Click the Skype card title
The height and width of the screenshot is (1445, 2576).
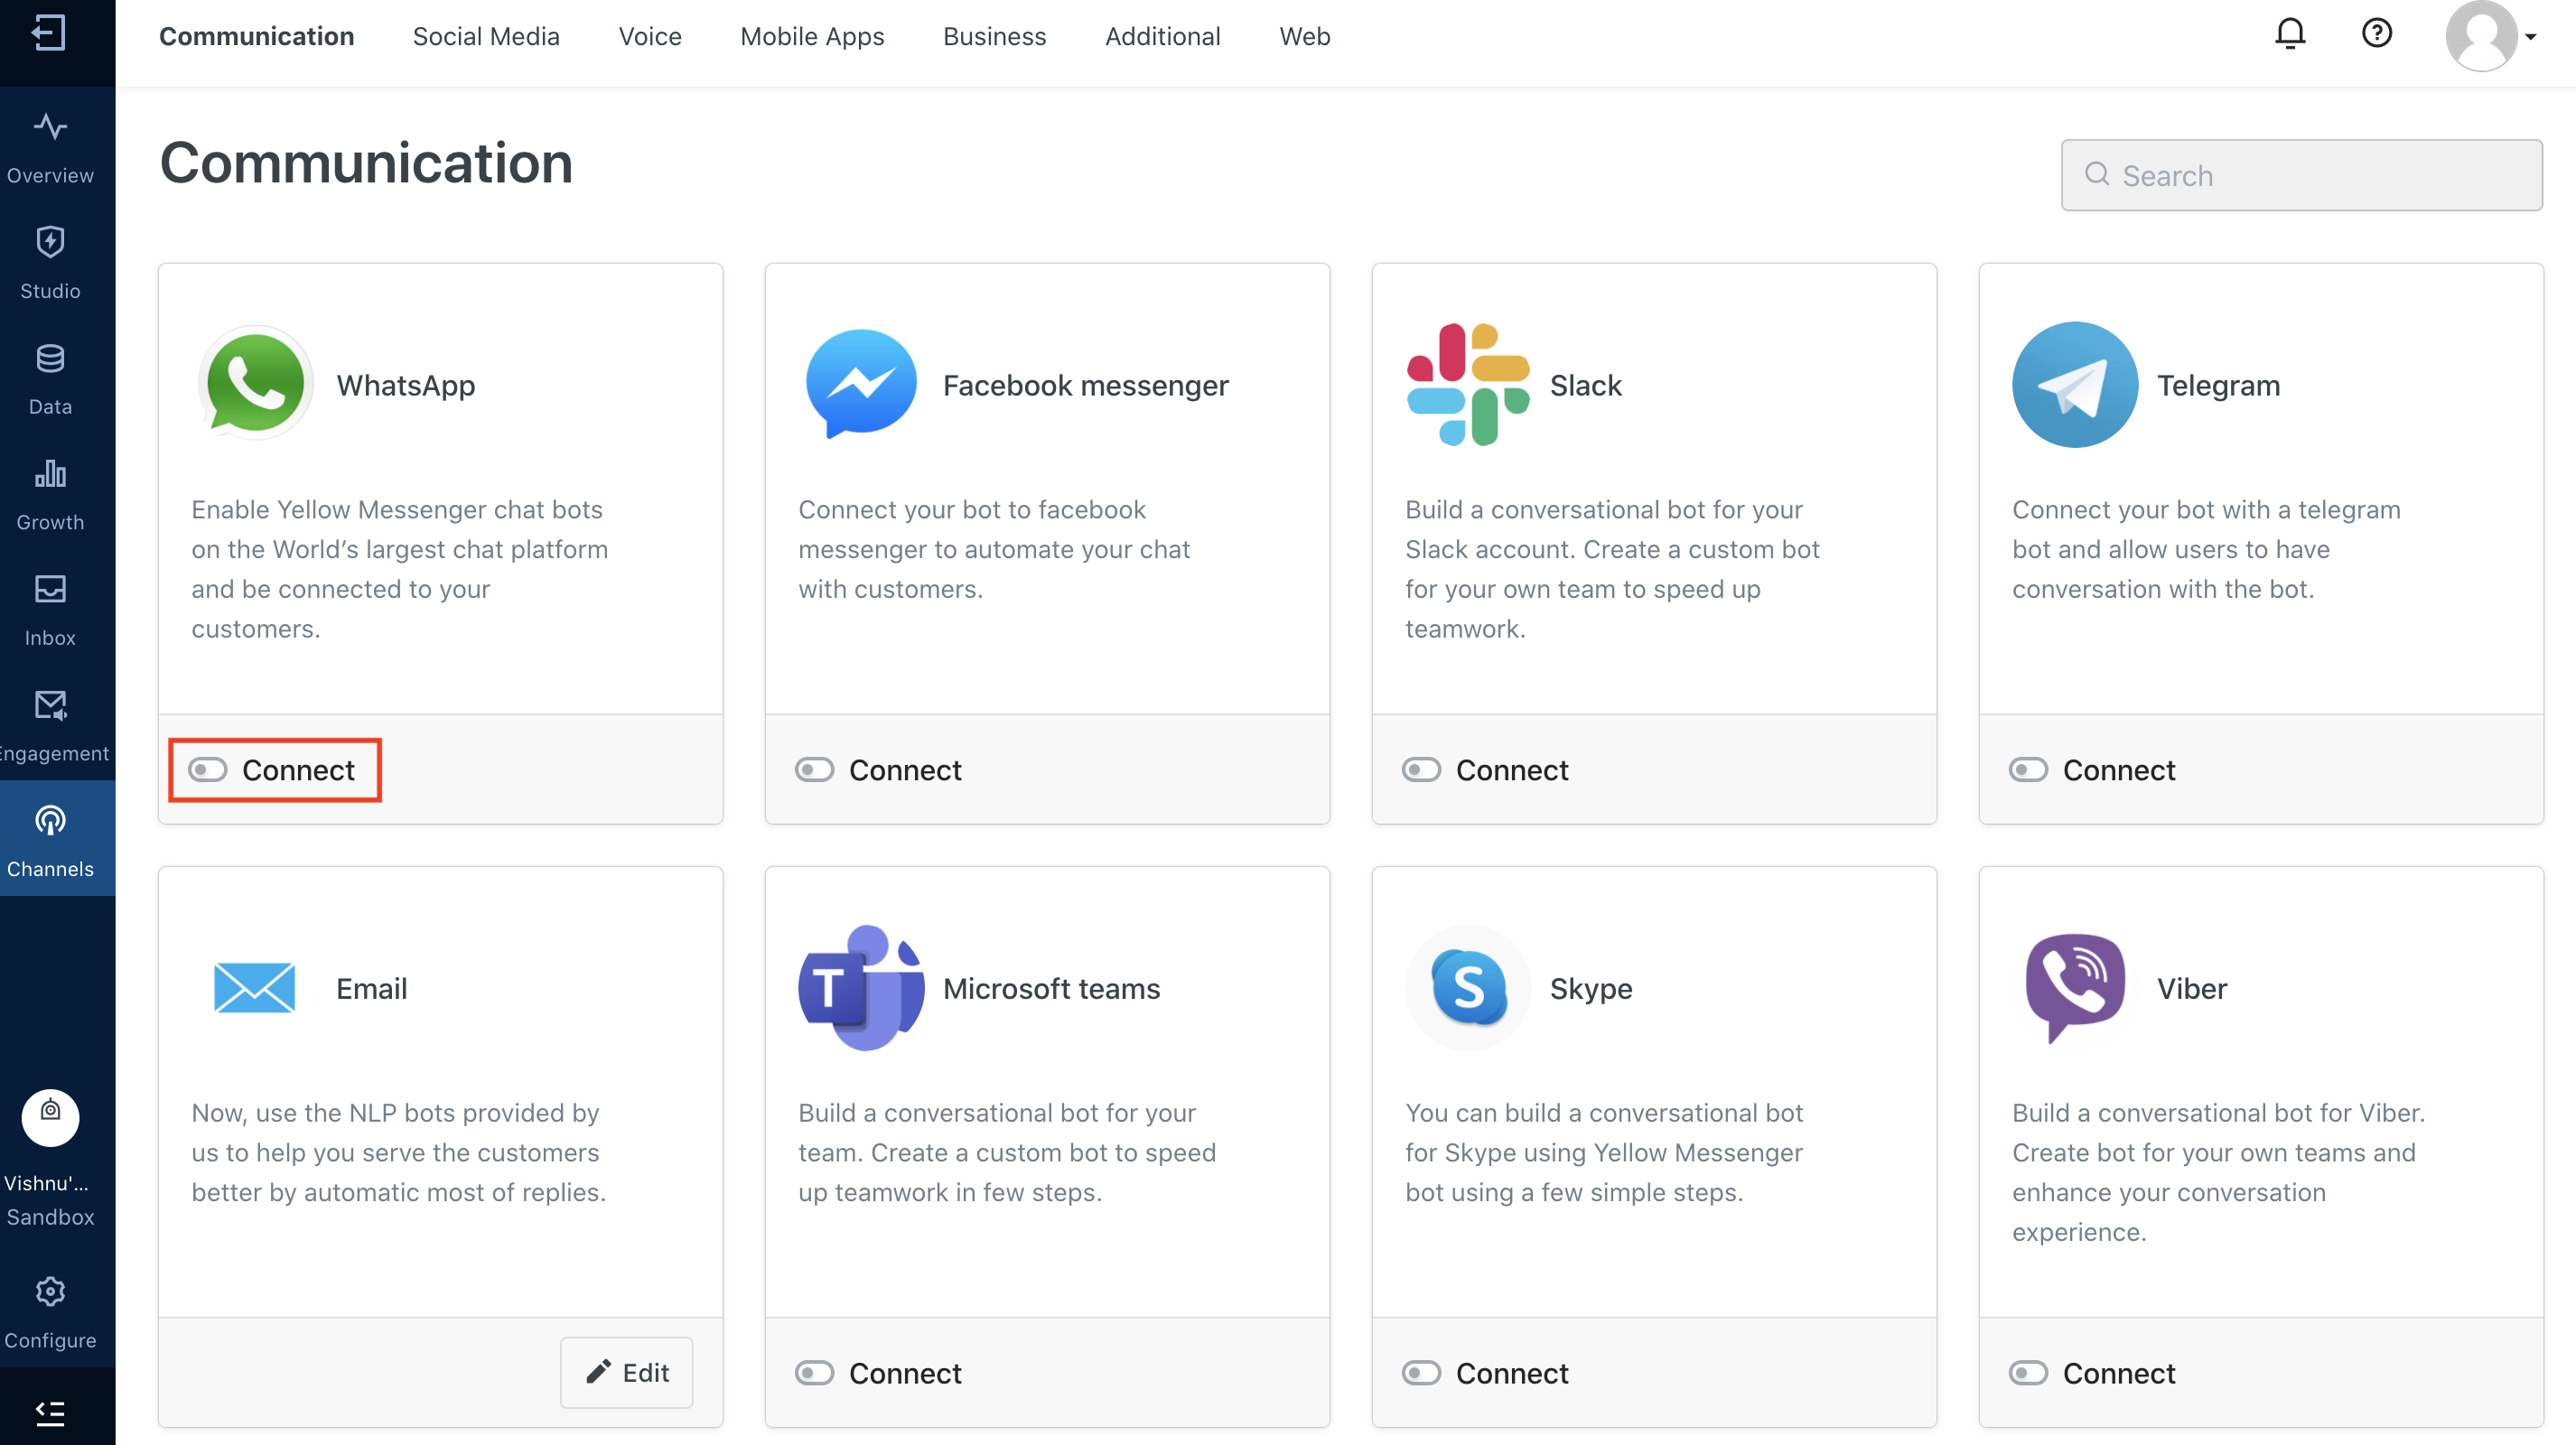[x=1590, y=988]
